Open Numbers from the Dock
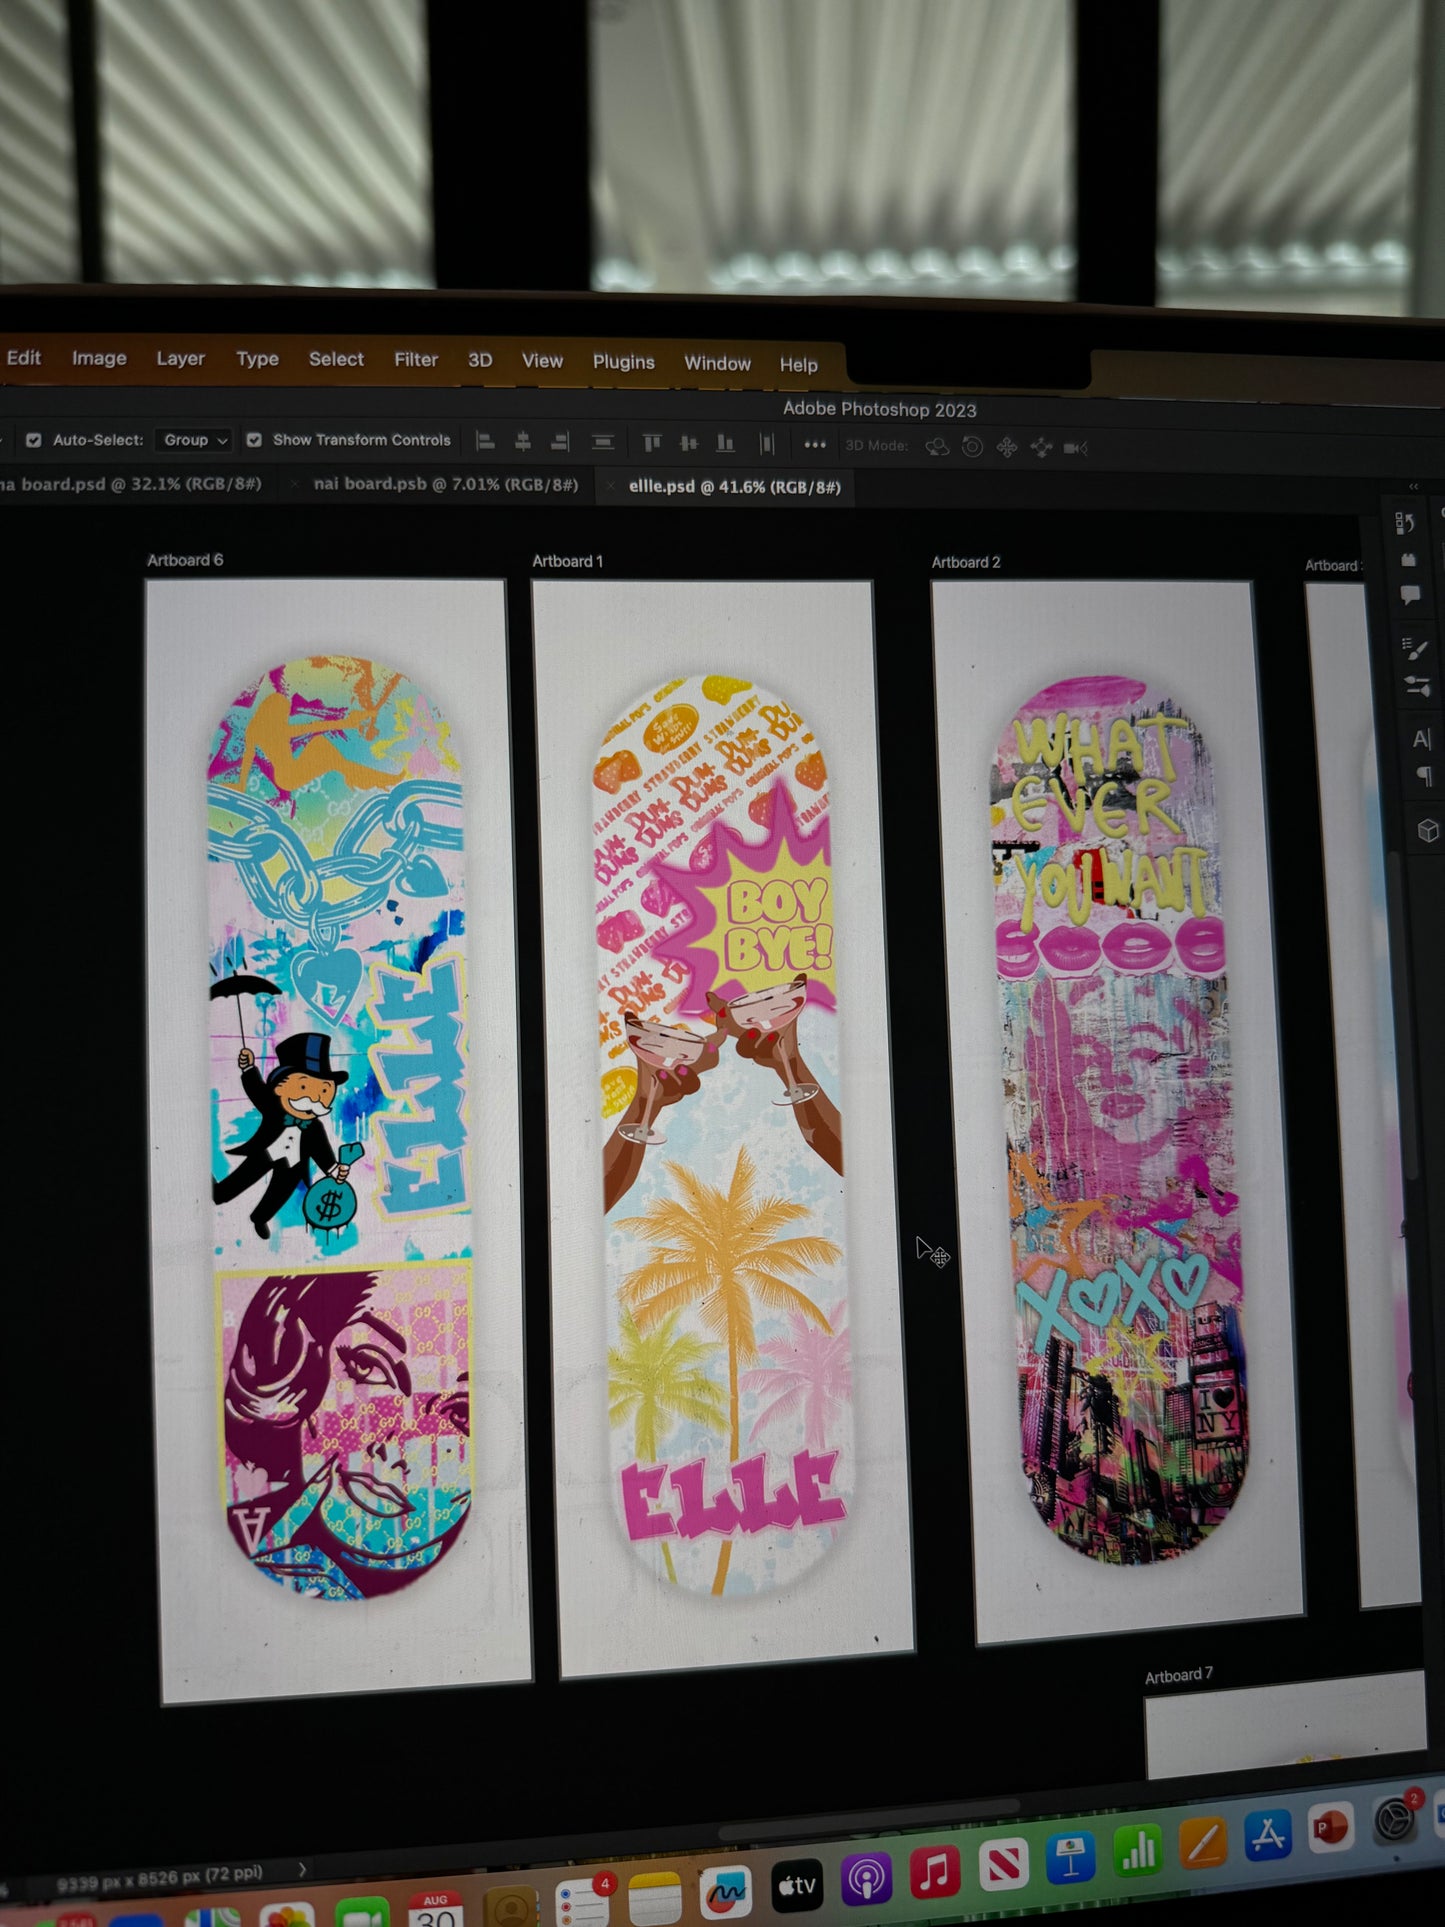The width and height of the screenshot is (1445, 1927). [x=1138, y=1851]
